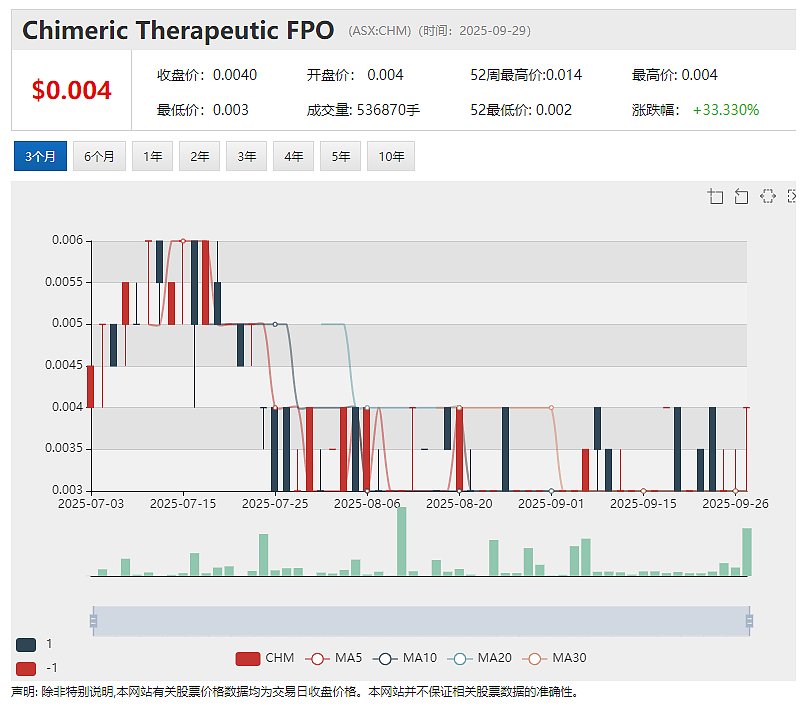The image size is (805, 711).
Task: Click the red '-1' visual map swatch
Action: pyautogui.click(x=26, y=668)
